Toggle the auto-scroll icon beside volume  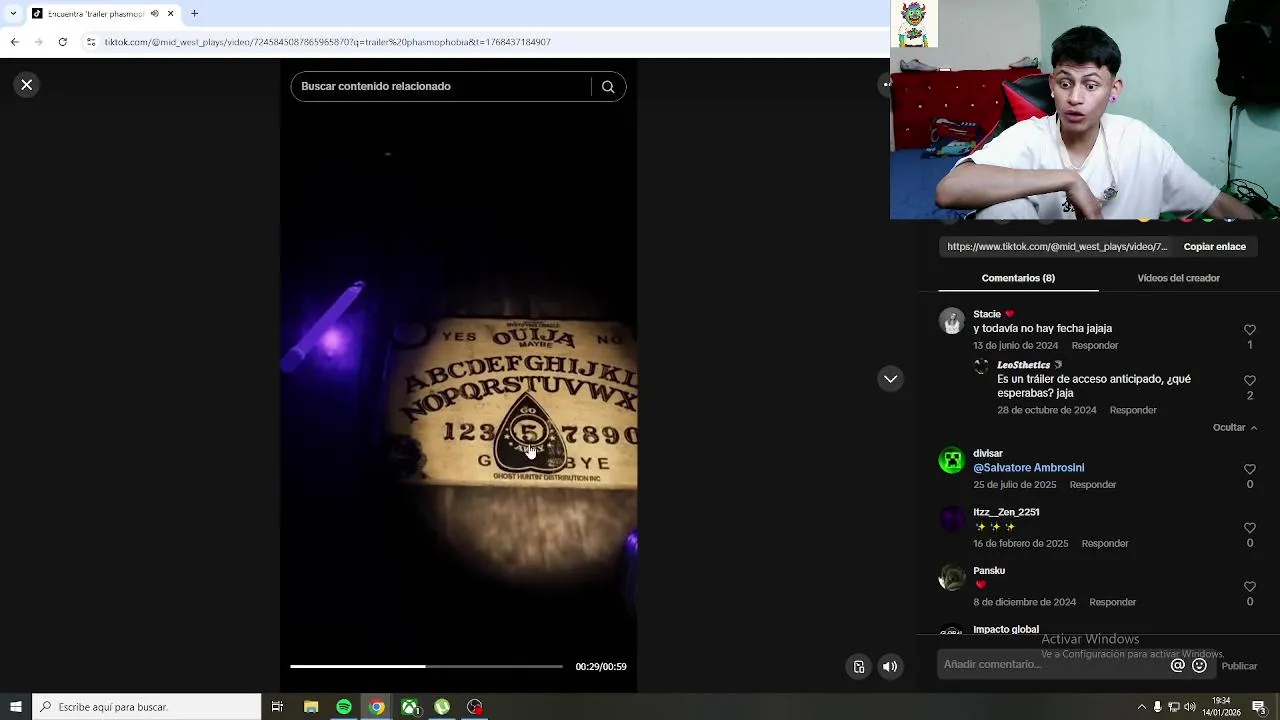(x=859, y=667)
